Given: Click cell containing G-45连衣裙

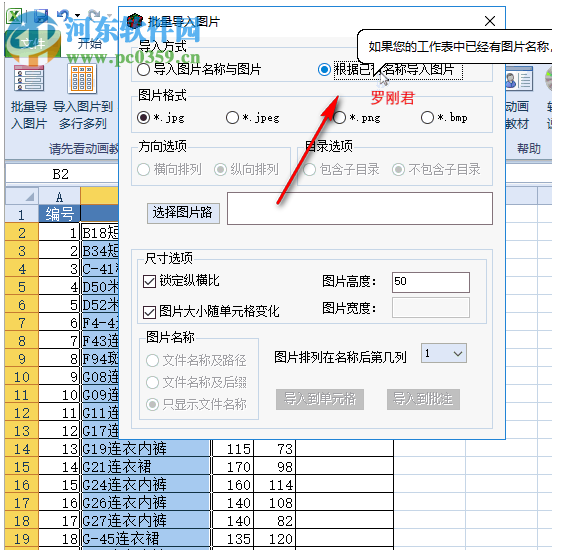Looking at the screenshot, I should [146, 539].
